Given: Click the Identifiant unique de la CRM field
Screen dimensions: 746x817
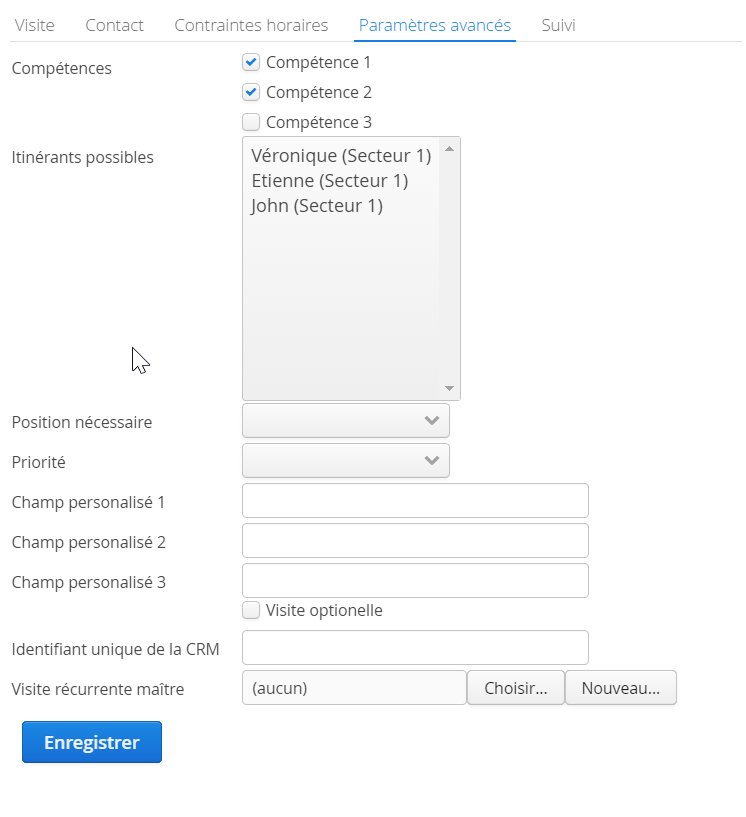Looking at the screenshot, I should [x=415, y=648].
